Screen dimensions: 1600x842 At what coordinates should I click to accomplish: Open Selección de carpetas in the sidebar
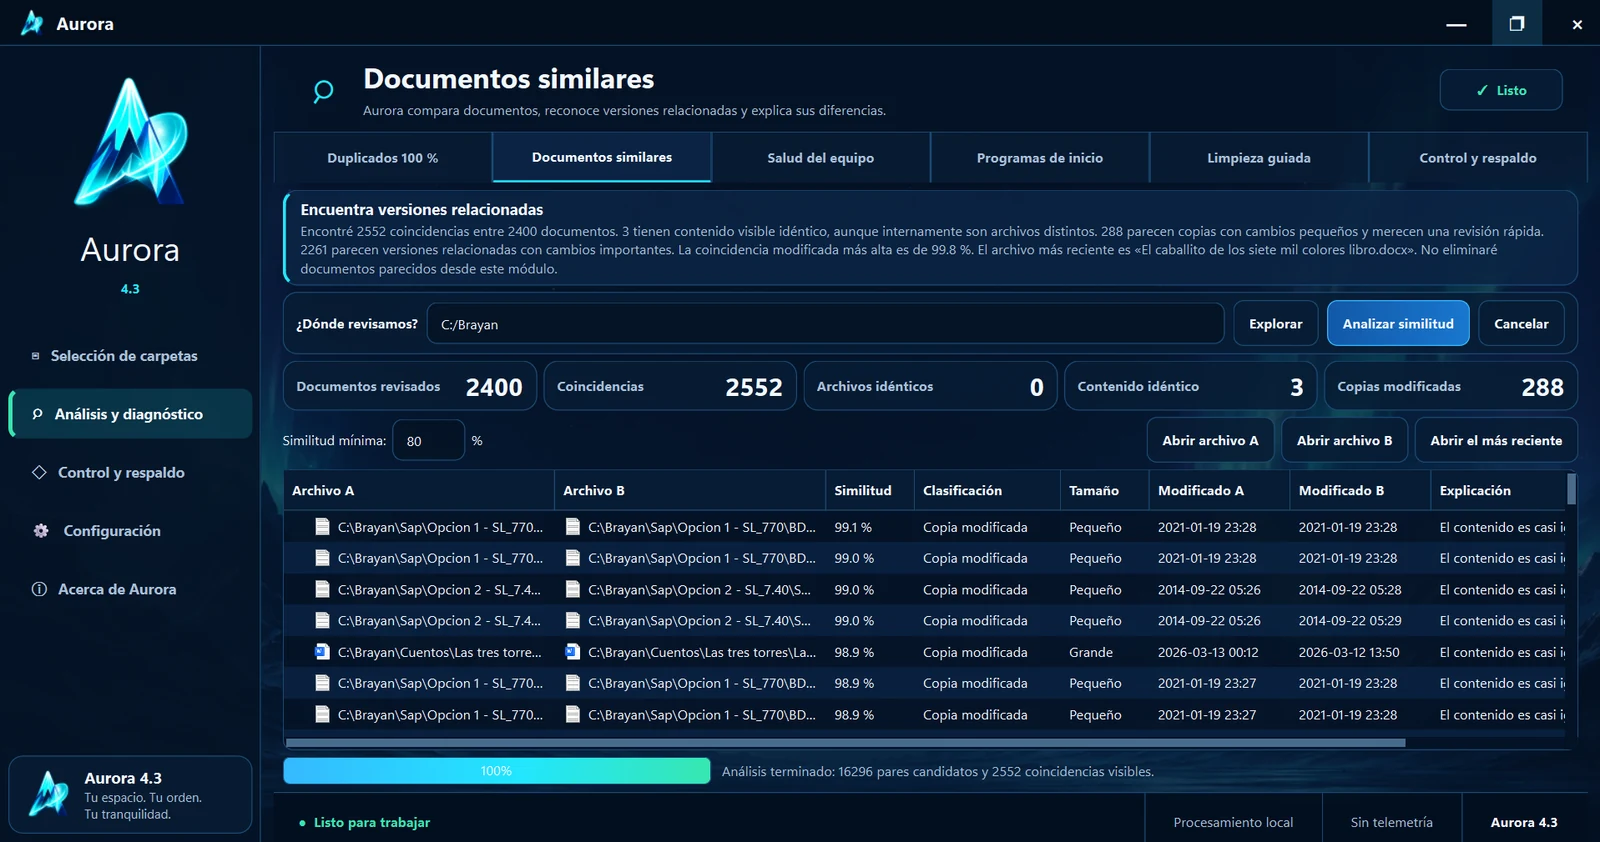coord(130,356)
